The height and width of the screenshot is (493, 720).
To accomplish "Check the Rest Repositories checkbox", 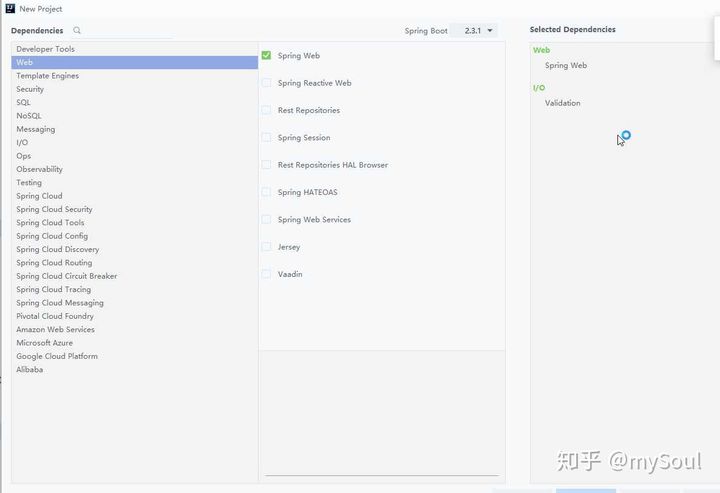I will [266, 110].
